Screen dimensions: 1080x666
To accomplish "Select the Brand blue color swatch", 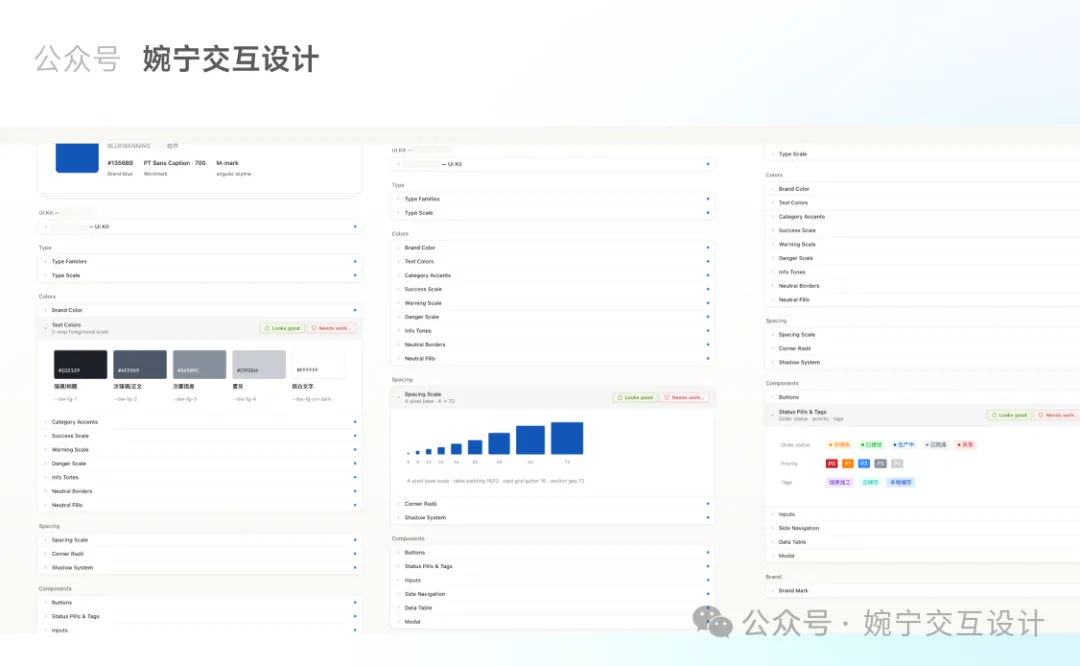I will [x=77, y=158].
